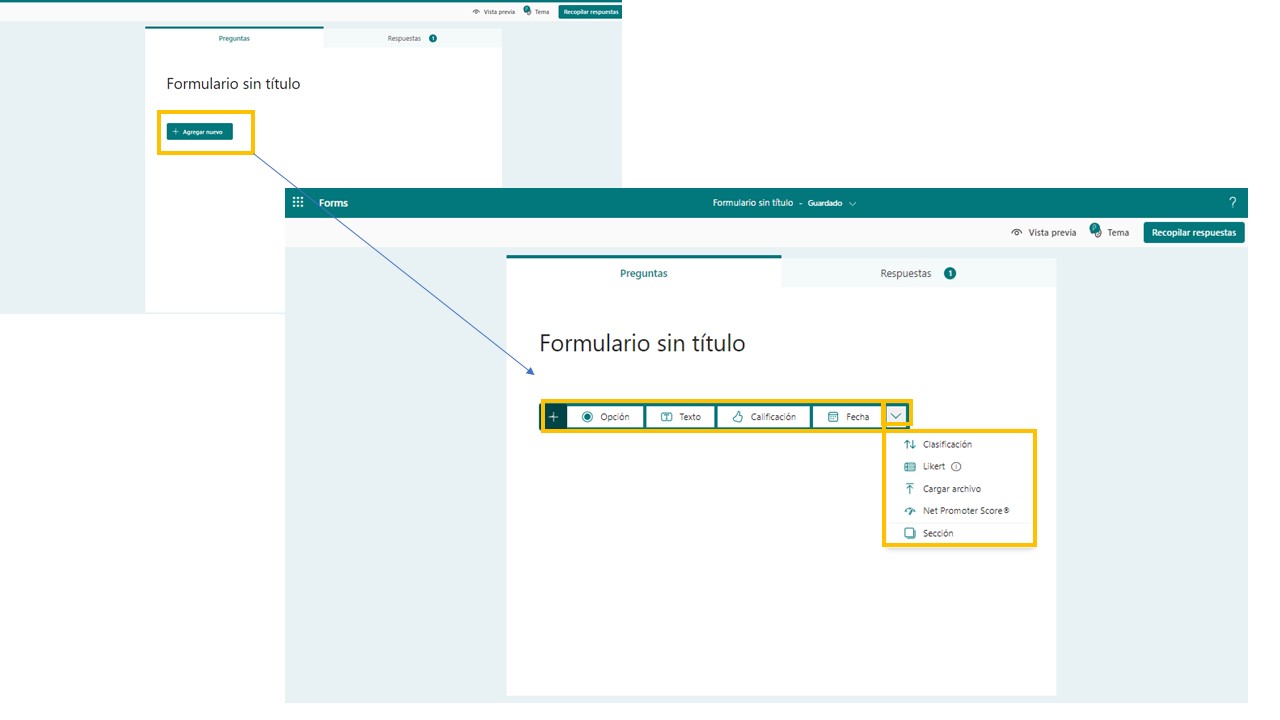
Task: Open the app launcher grid in Forms header
Action: pos(298,202)
